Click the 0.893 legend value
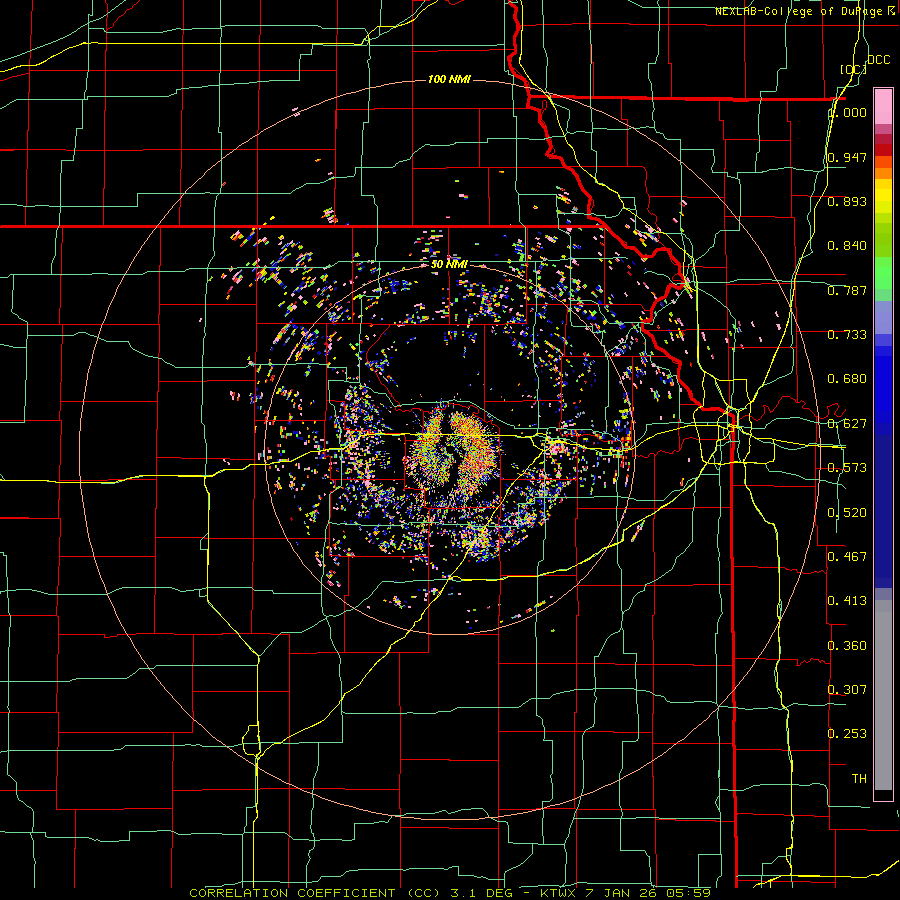This screenshot has height=900, width=900. click(x=847, y=201)
